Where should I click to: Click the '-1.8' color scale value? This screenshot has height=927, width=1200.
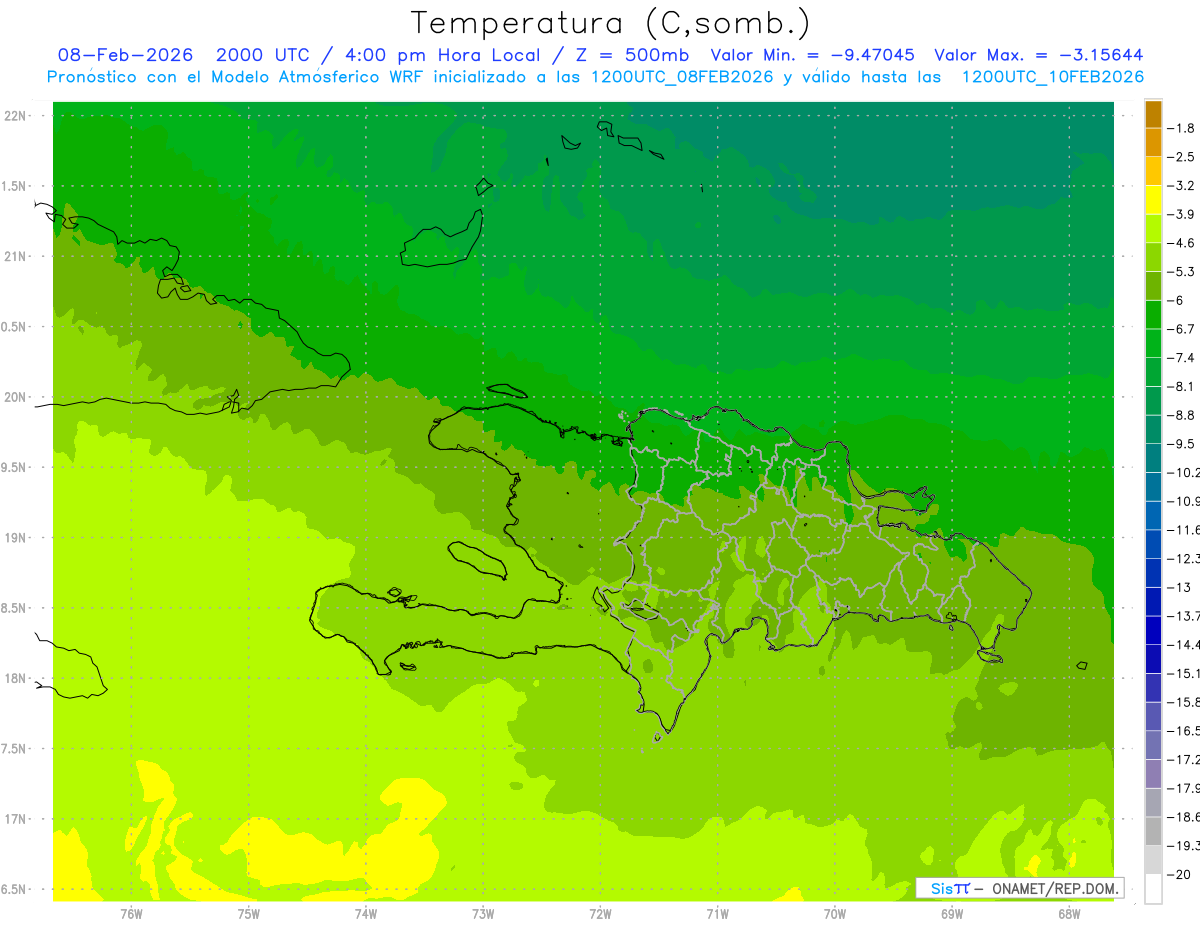click(x=1182, y=128)
